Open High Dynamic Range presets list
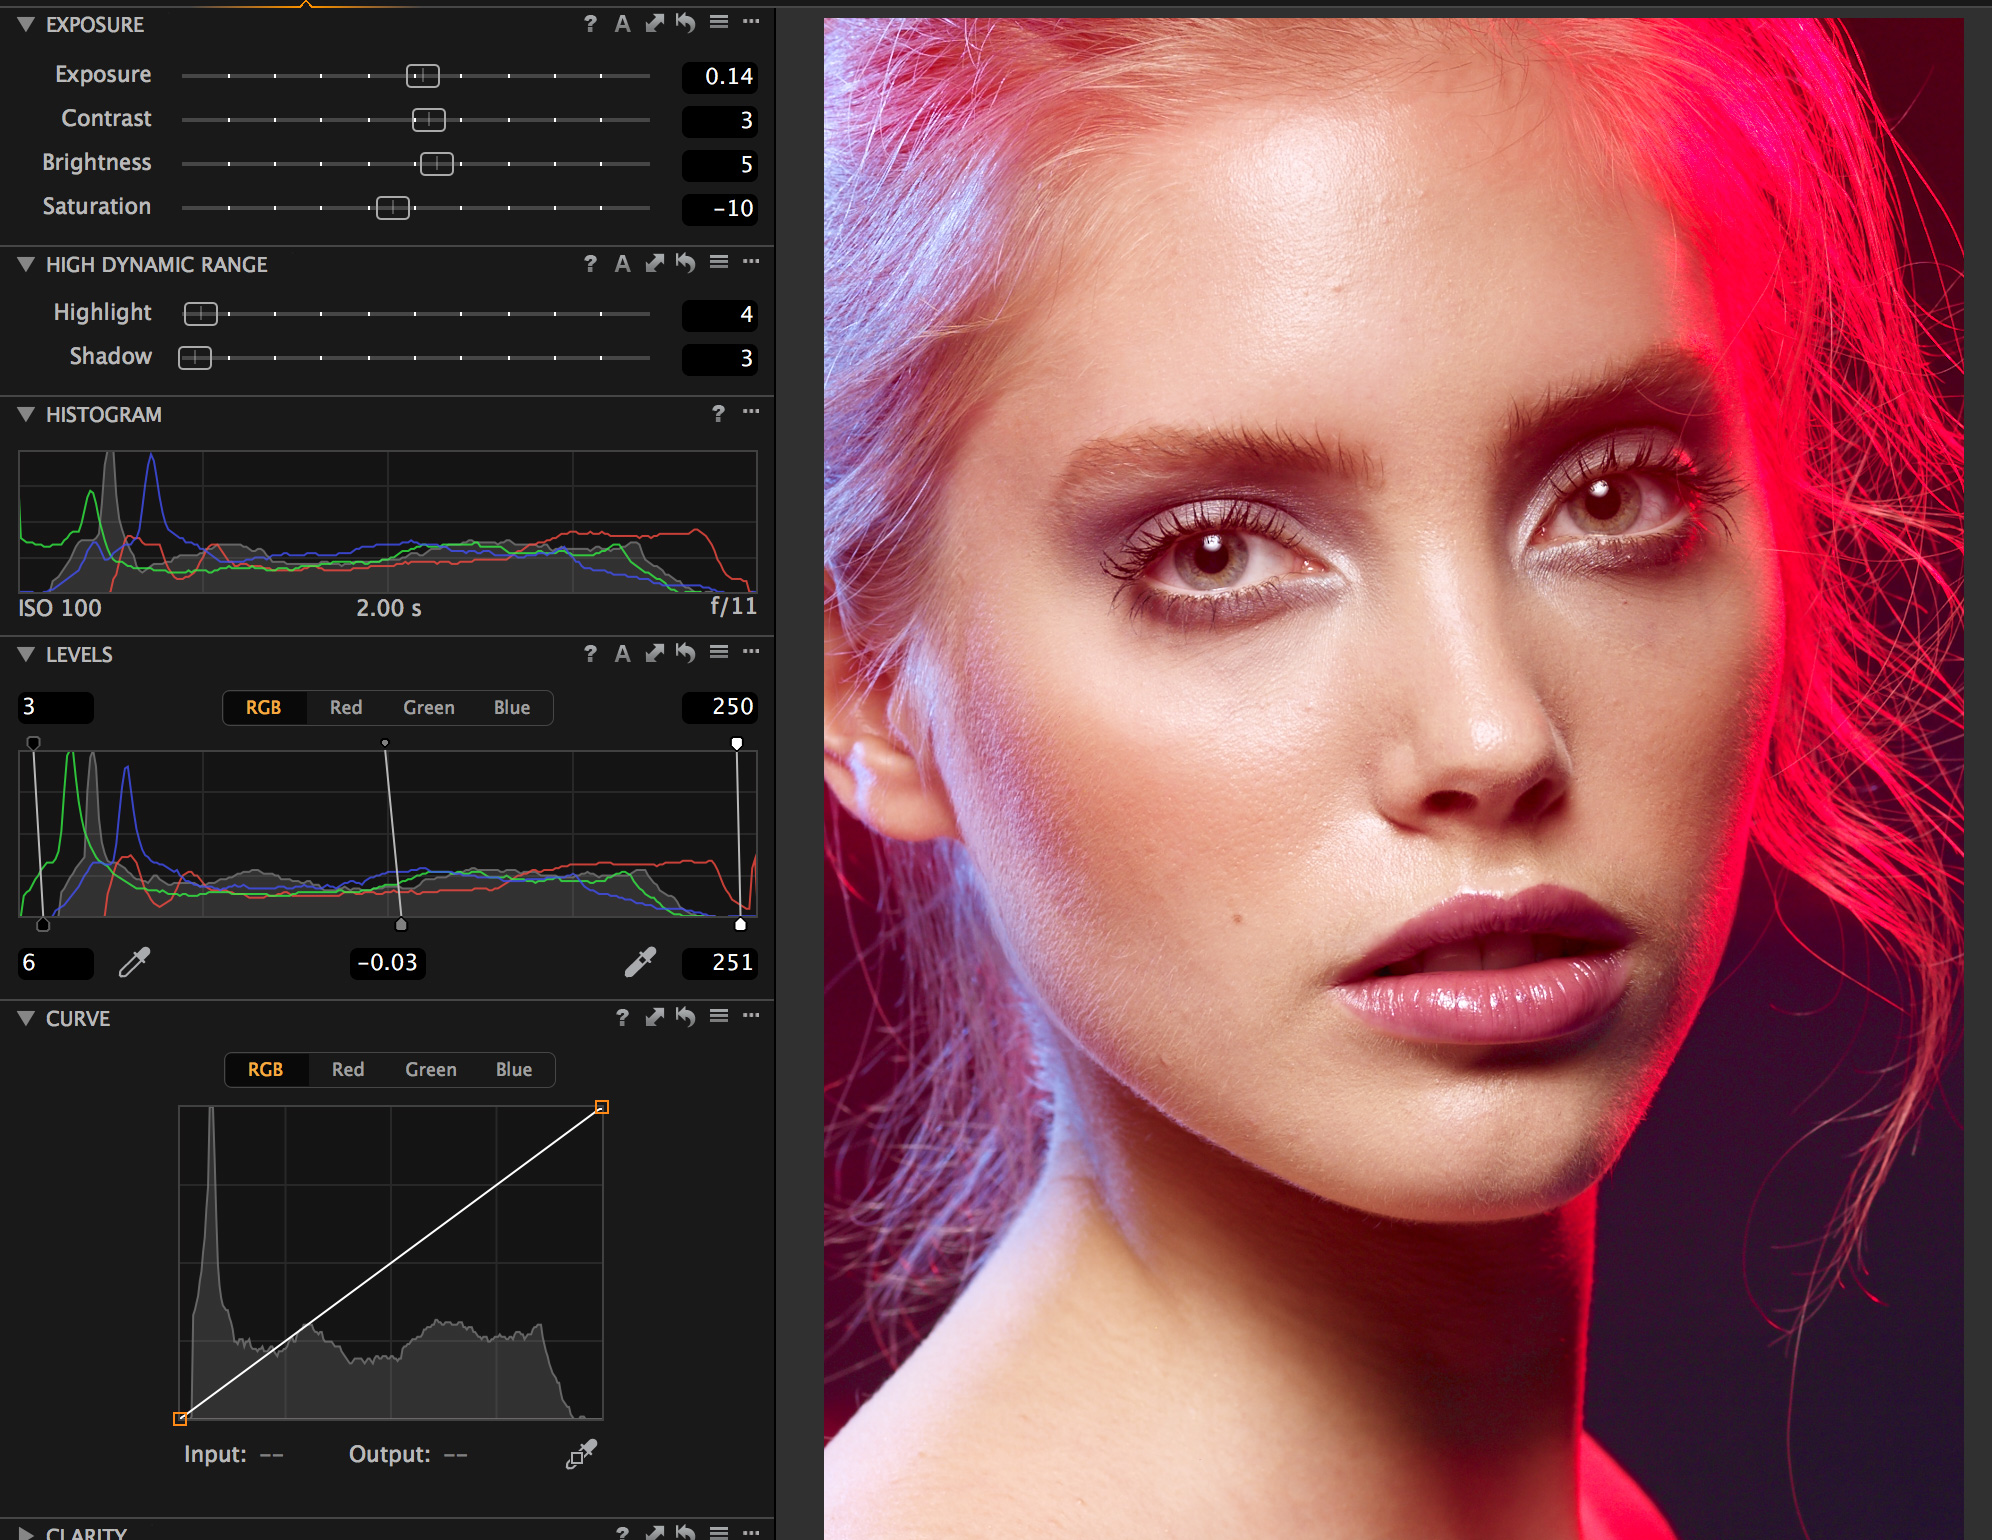1992x1540 pixels. [719, 262]
